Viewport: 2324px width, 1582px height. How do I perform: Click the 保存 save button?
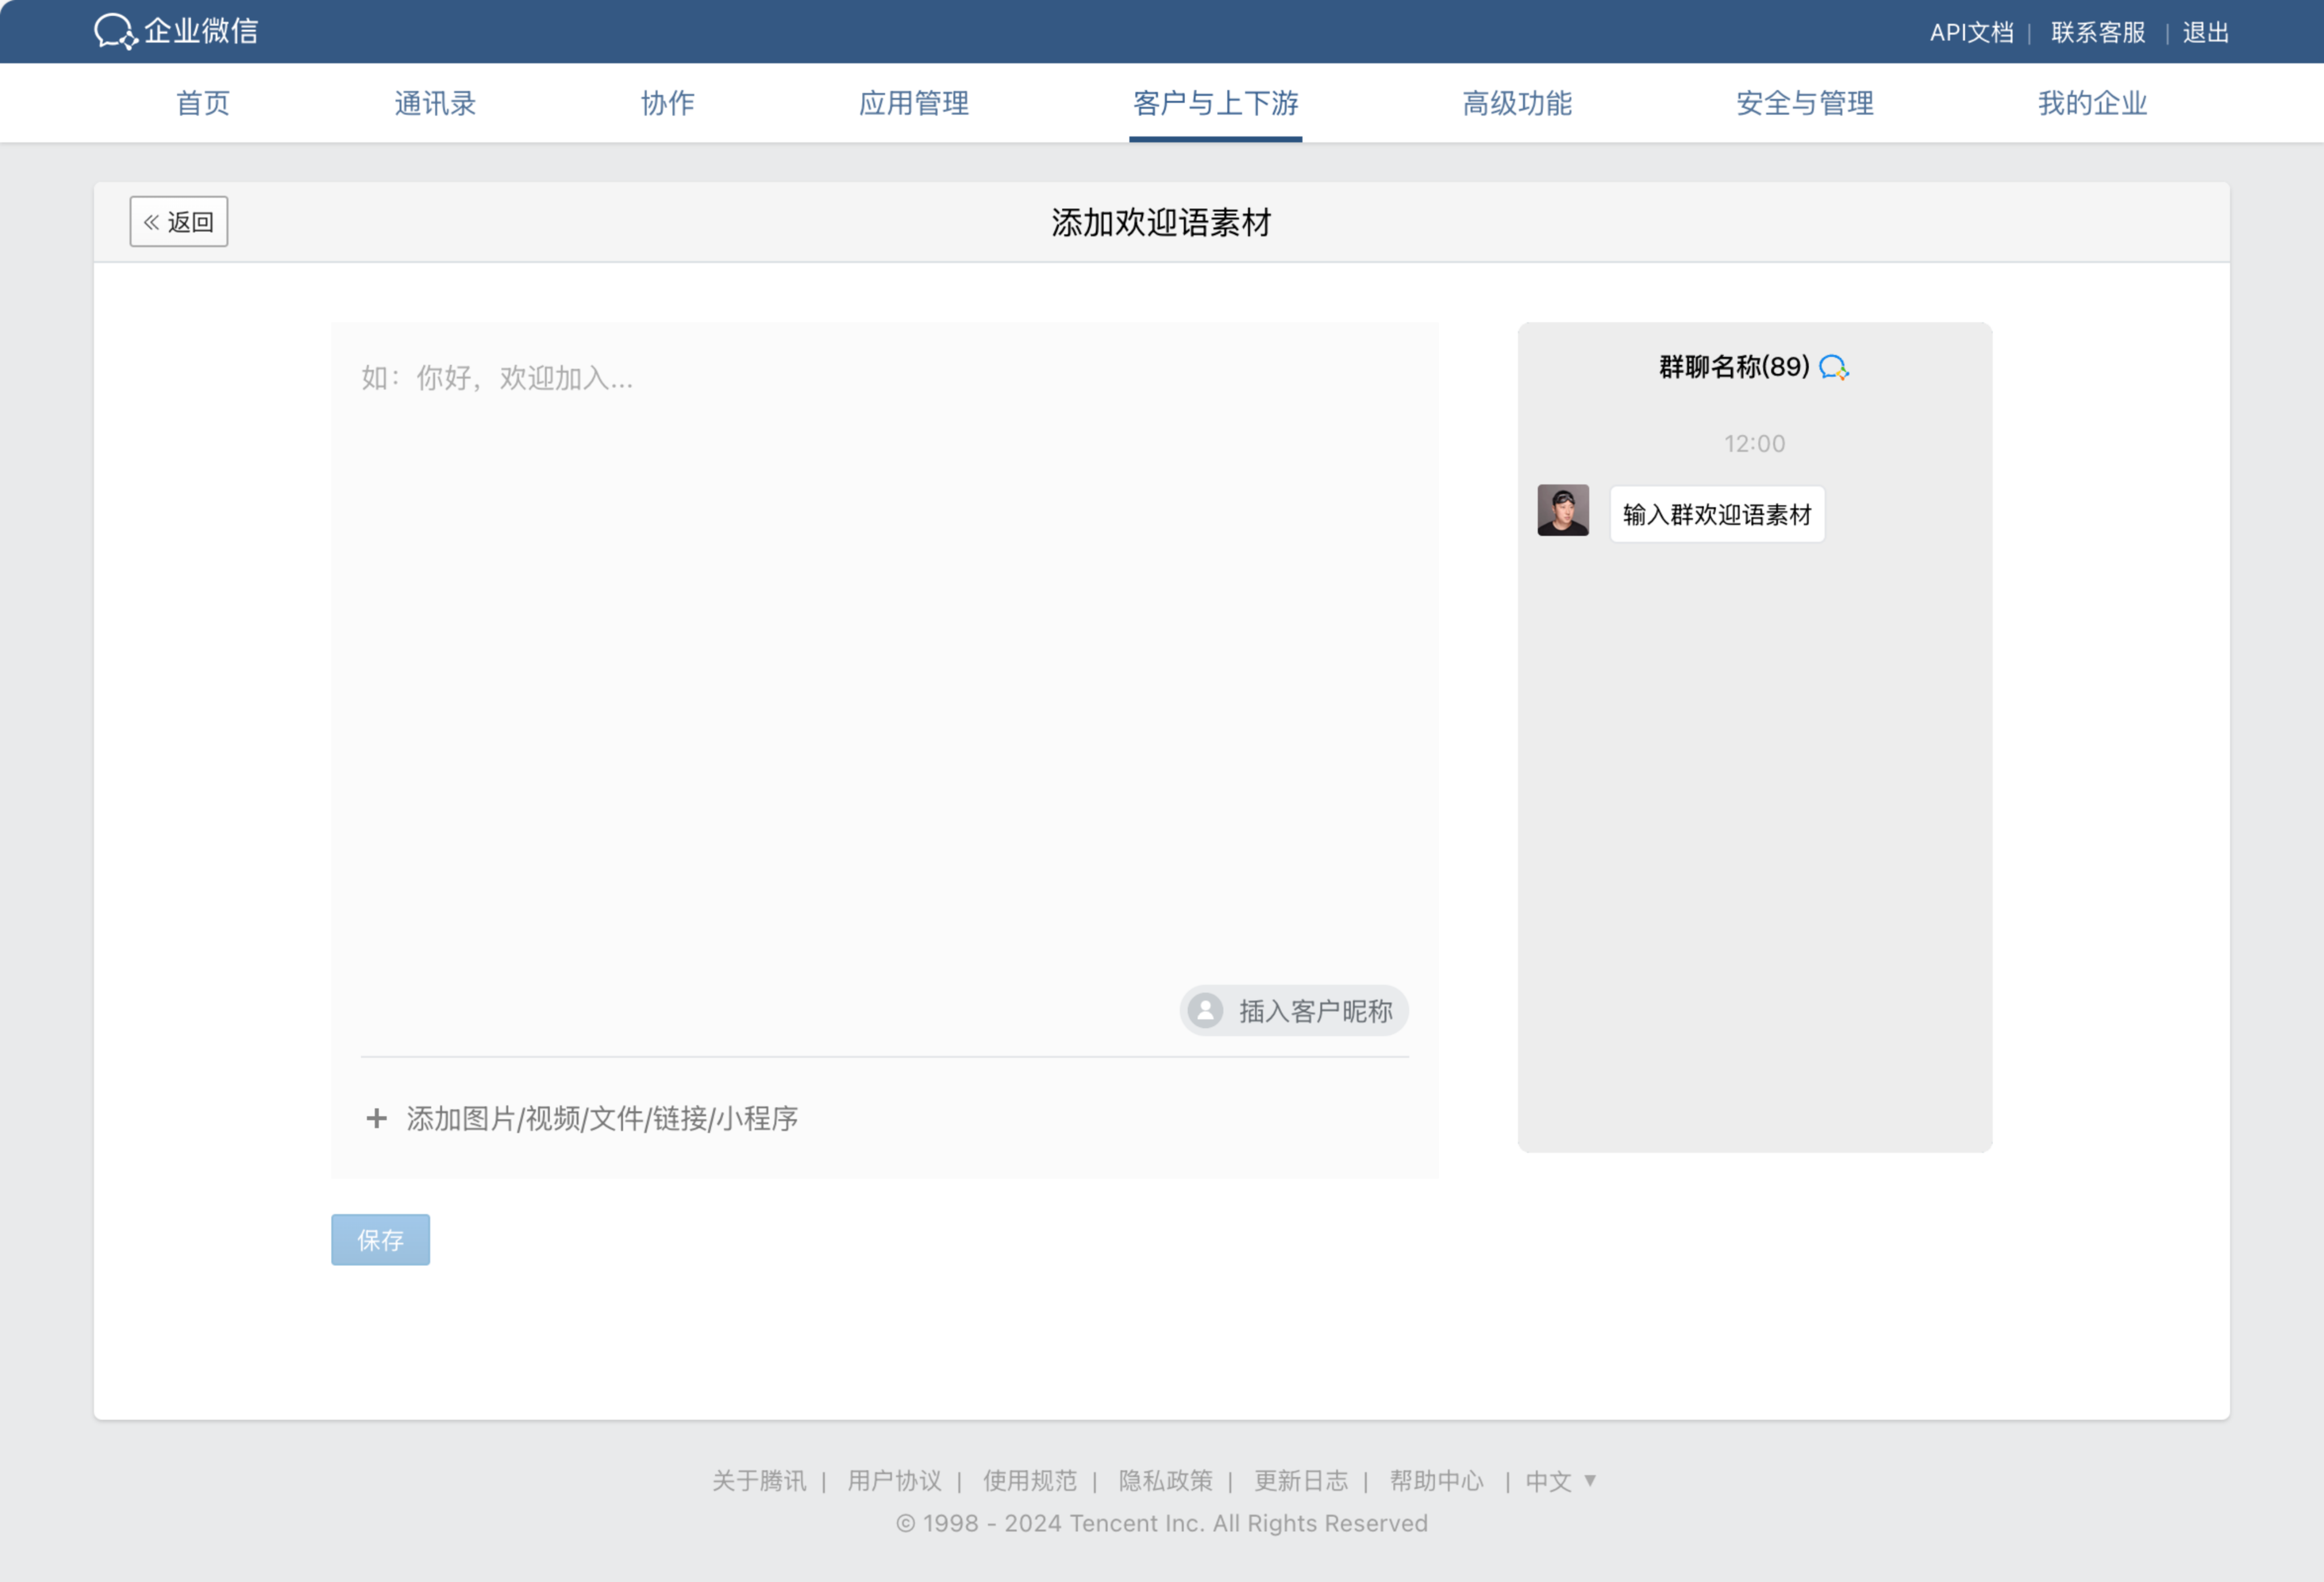tap(381, 1239)
